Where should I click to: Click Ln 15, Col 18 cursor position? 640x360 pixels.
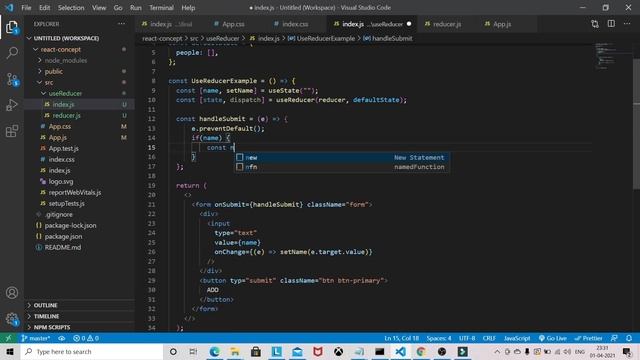click(x=402, y=338)
